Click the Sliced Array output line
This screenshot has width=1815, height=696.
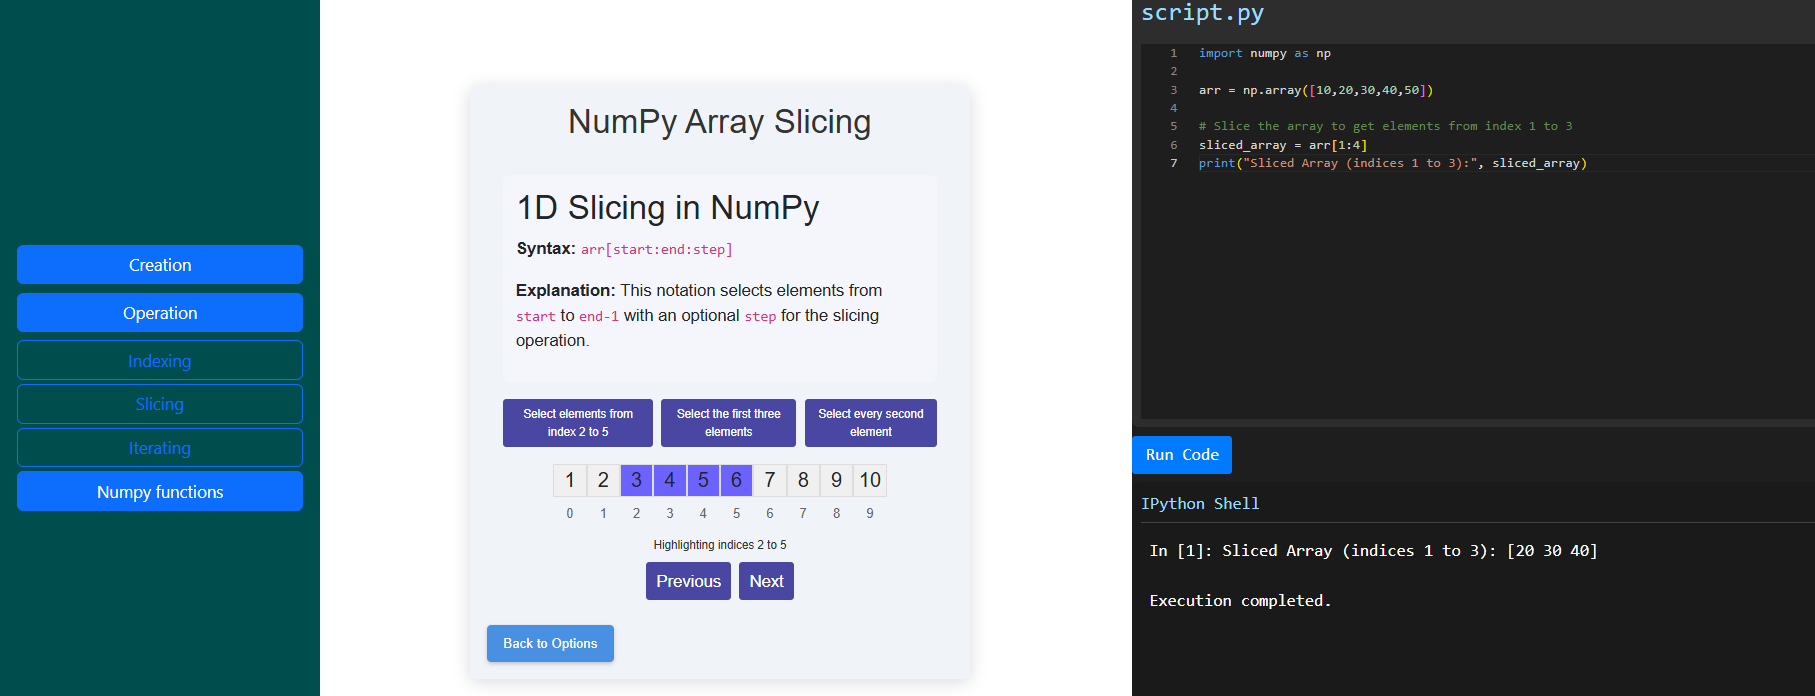coord(1373,551)
